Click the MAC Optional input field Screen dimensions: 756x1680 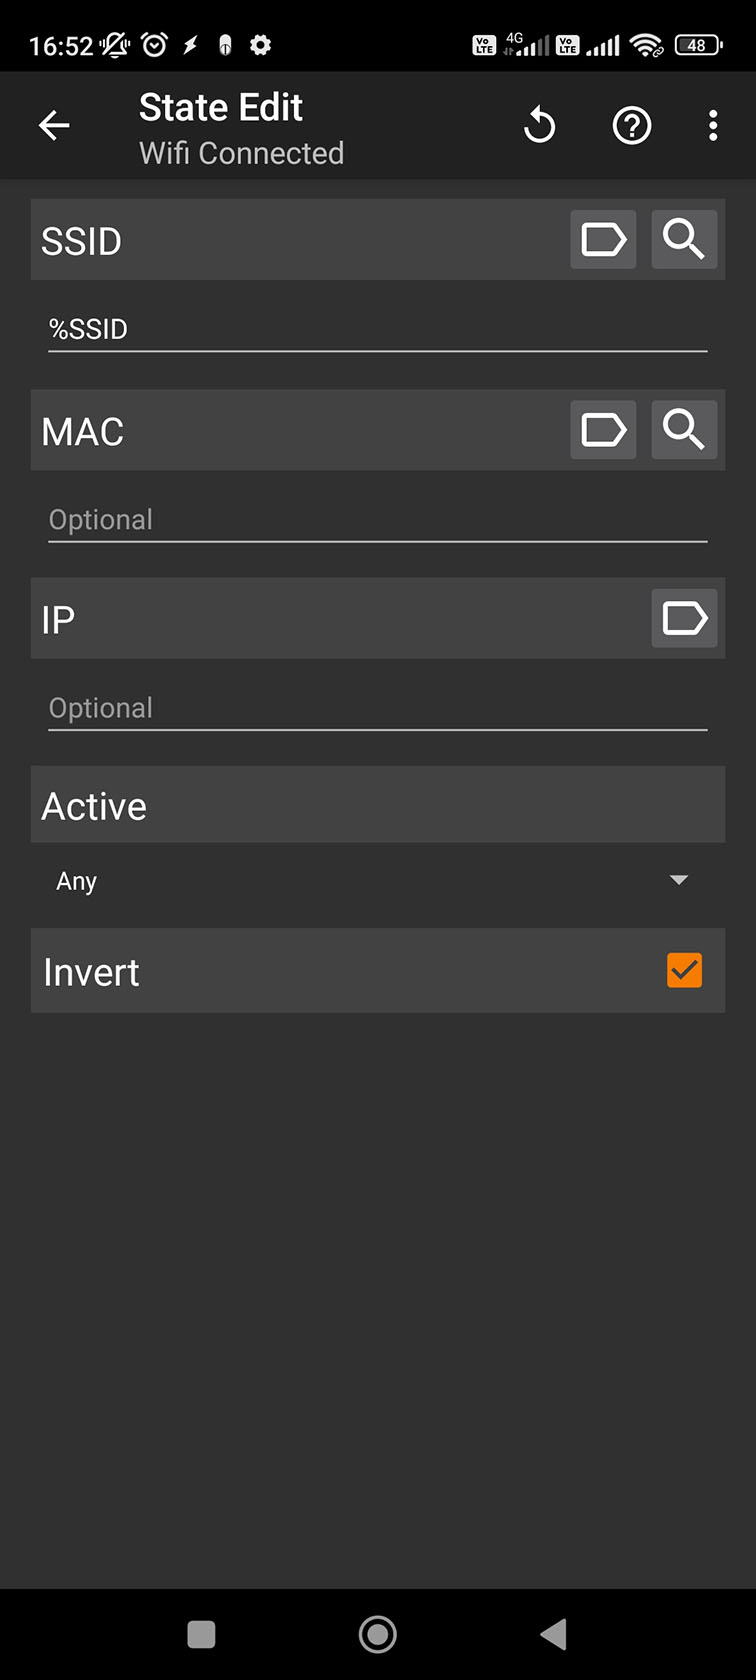[x=377, y=518]
